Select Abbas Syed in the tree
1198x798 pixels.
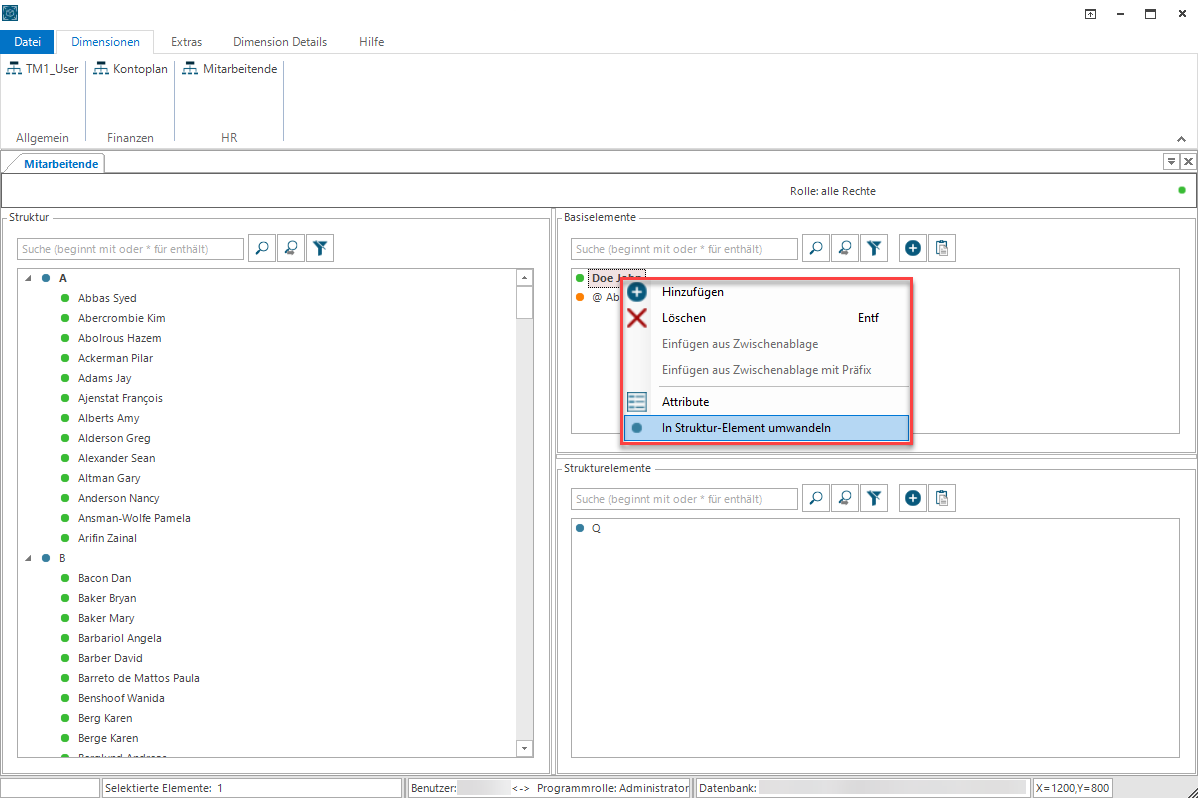[107, 298]
